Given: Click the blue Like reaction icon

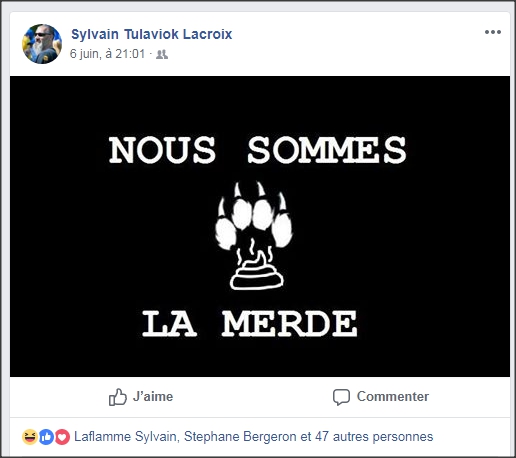Looking at the screenshot, I should coord(46,437).
